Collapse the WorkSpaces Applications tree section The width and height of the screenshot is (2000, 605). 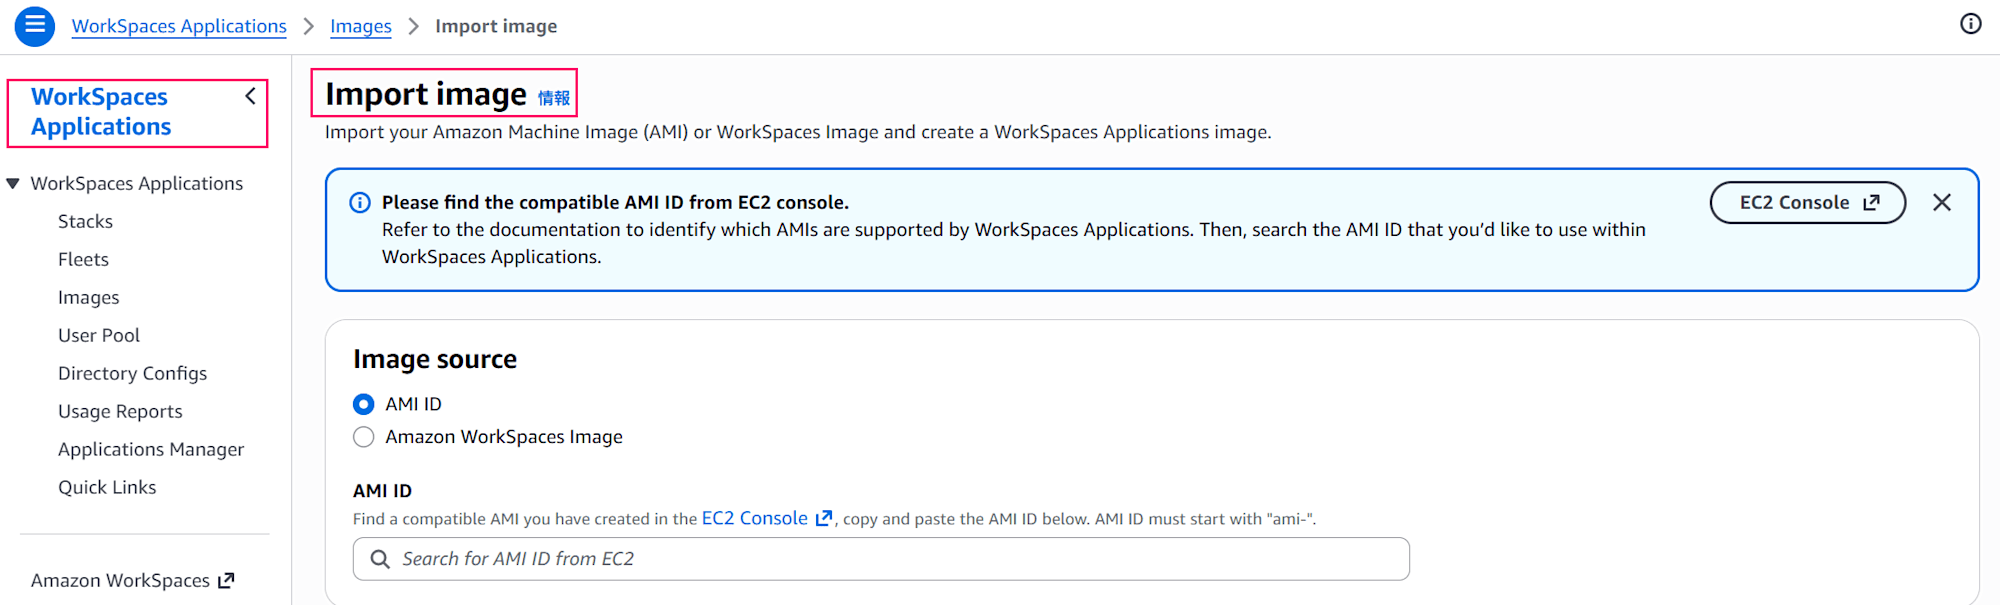(13, 184)
